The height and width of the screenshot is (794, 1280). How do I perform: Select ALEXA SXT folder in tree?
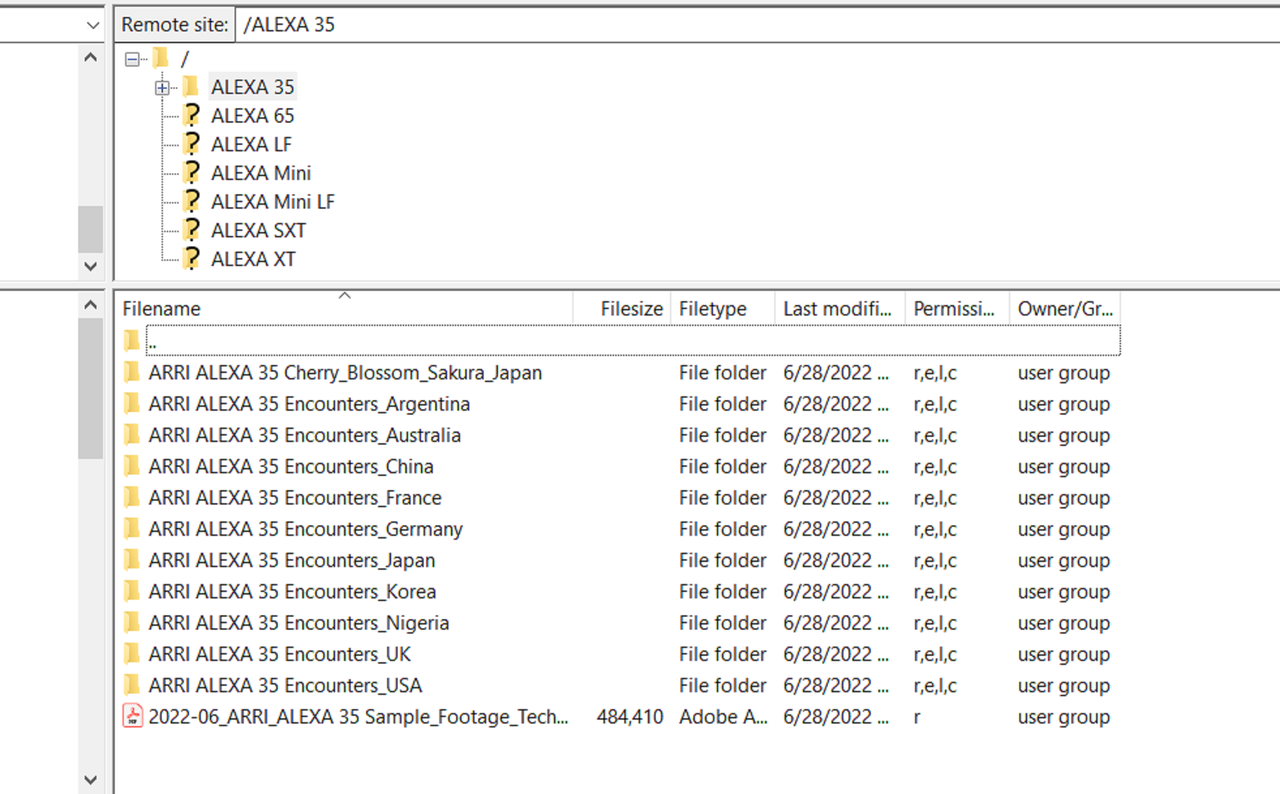[x=258, y=230]
